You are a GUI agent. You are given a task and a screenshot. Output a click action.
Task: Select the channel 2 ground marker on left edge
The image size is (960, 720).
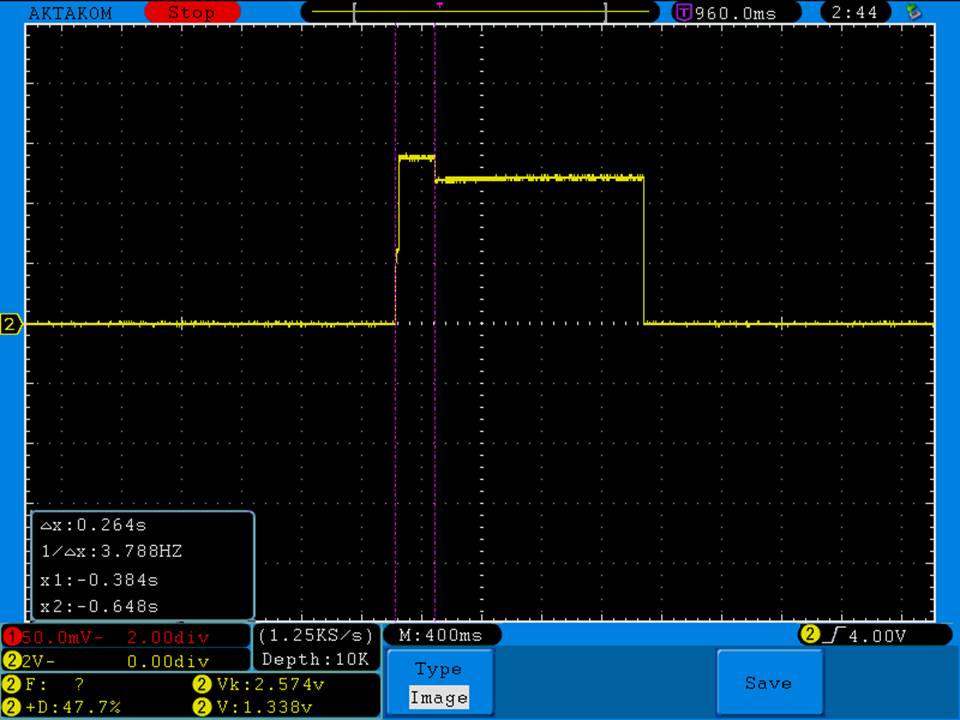click(11, 324)
